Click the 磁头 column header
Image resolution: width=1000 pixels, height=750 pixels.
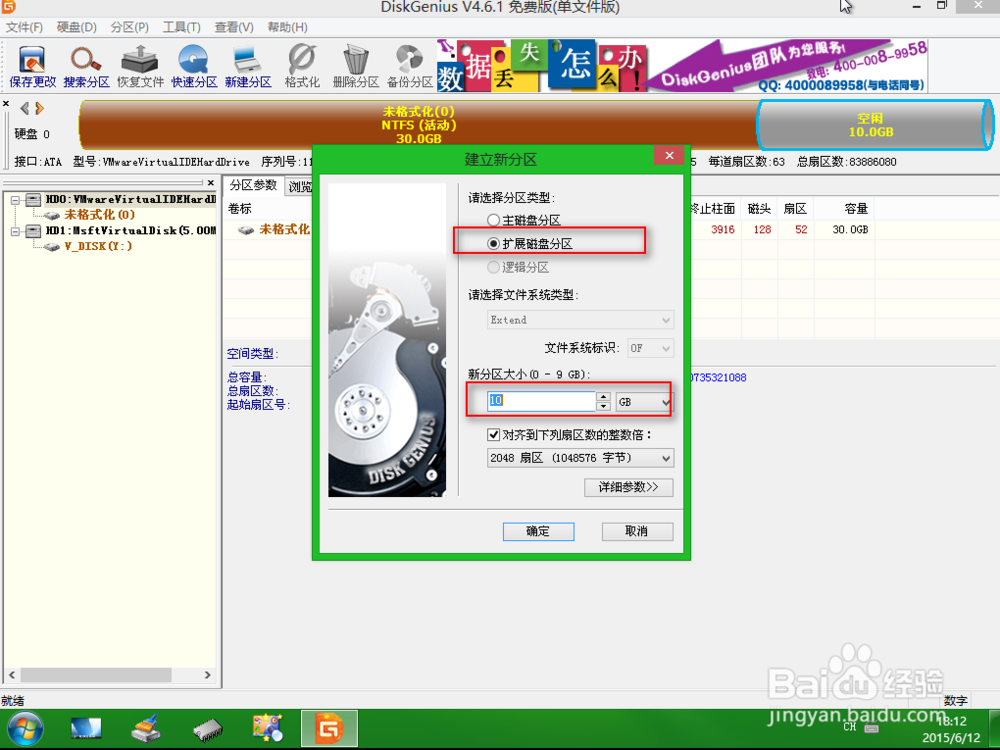(760, 209)
